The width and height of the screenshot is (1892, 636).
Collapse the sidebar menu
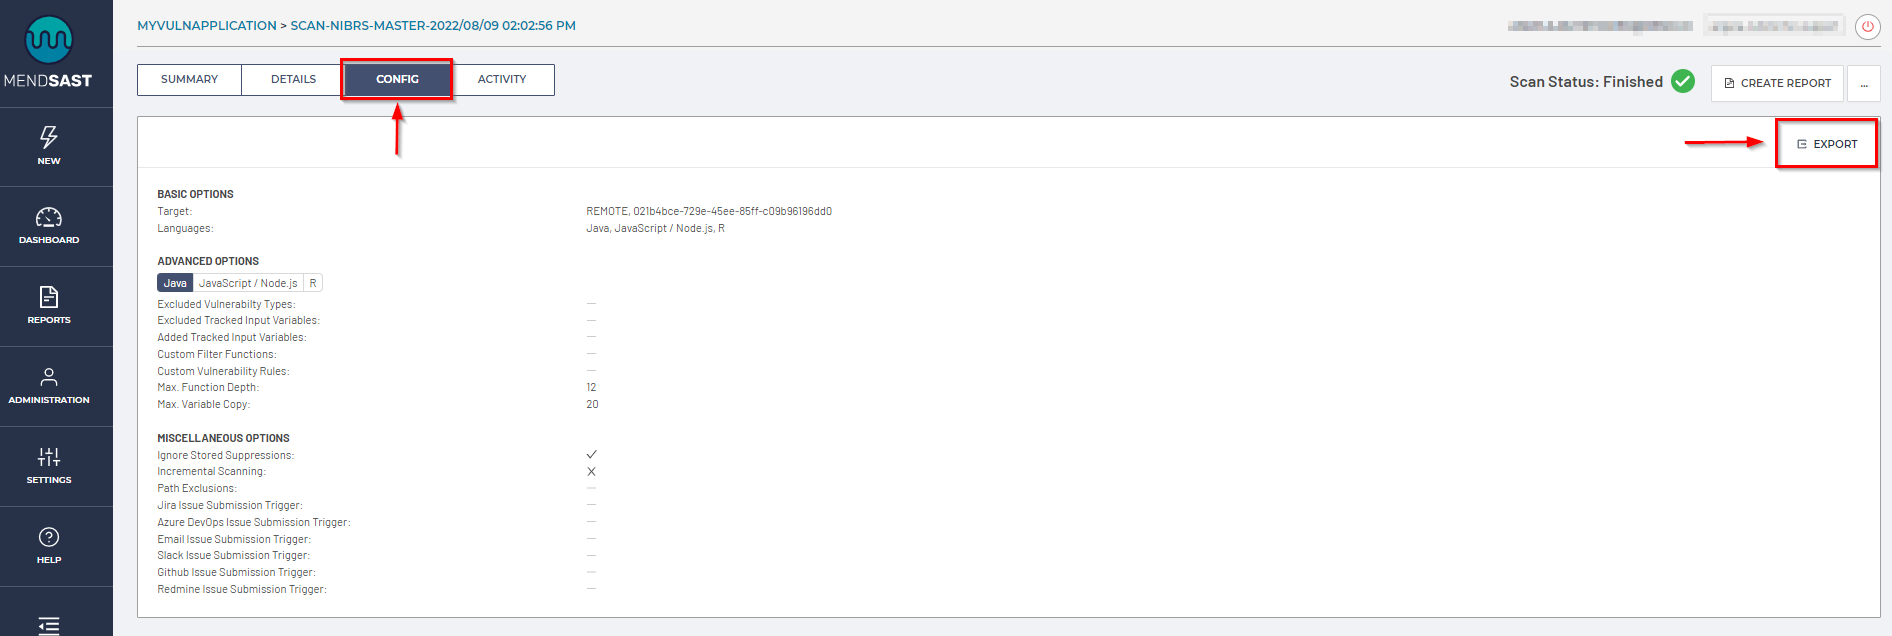(x=48, y=625)
